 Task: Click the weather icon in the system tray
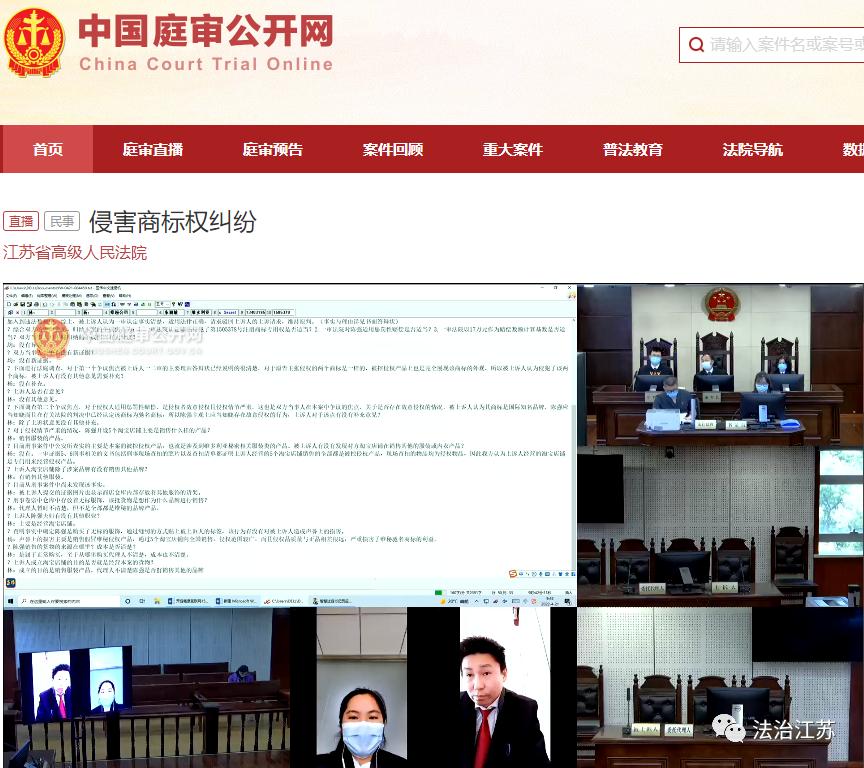coord(442,602)
